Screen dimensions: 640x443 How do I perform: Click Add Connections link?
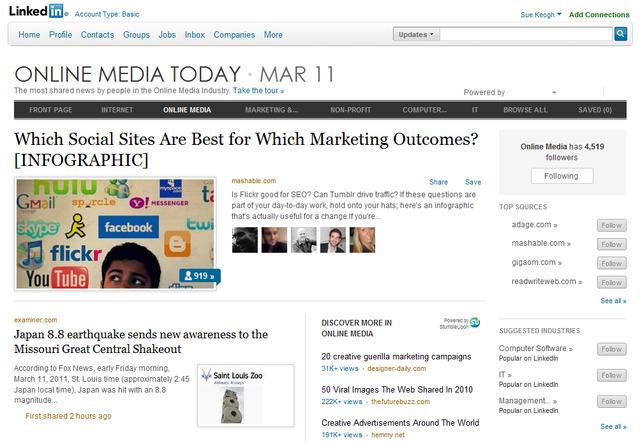[x=599, y=15]
